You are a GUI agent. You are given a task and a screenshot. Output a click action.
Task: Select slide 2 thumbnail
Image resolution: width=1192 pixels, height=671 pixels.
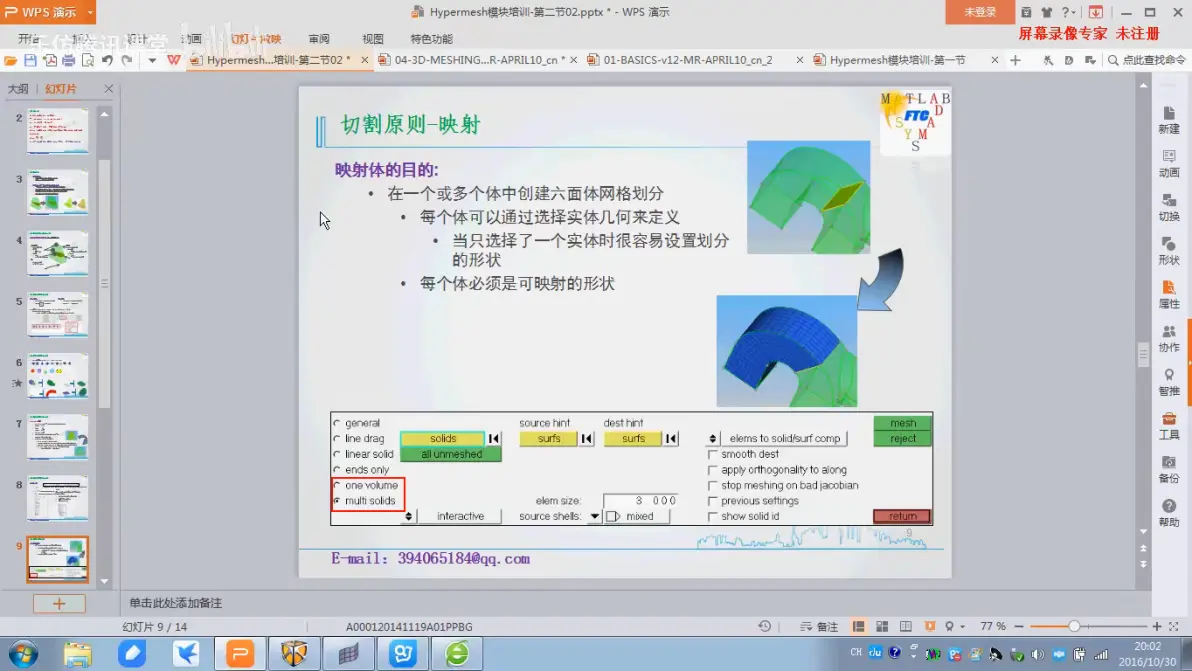tap(58, 131)
